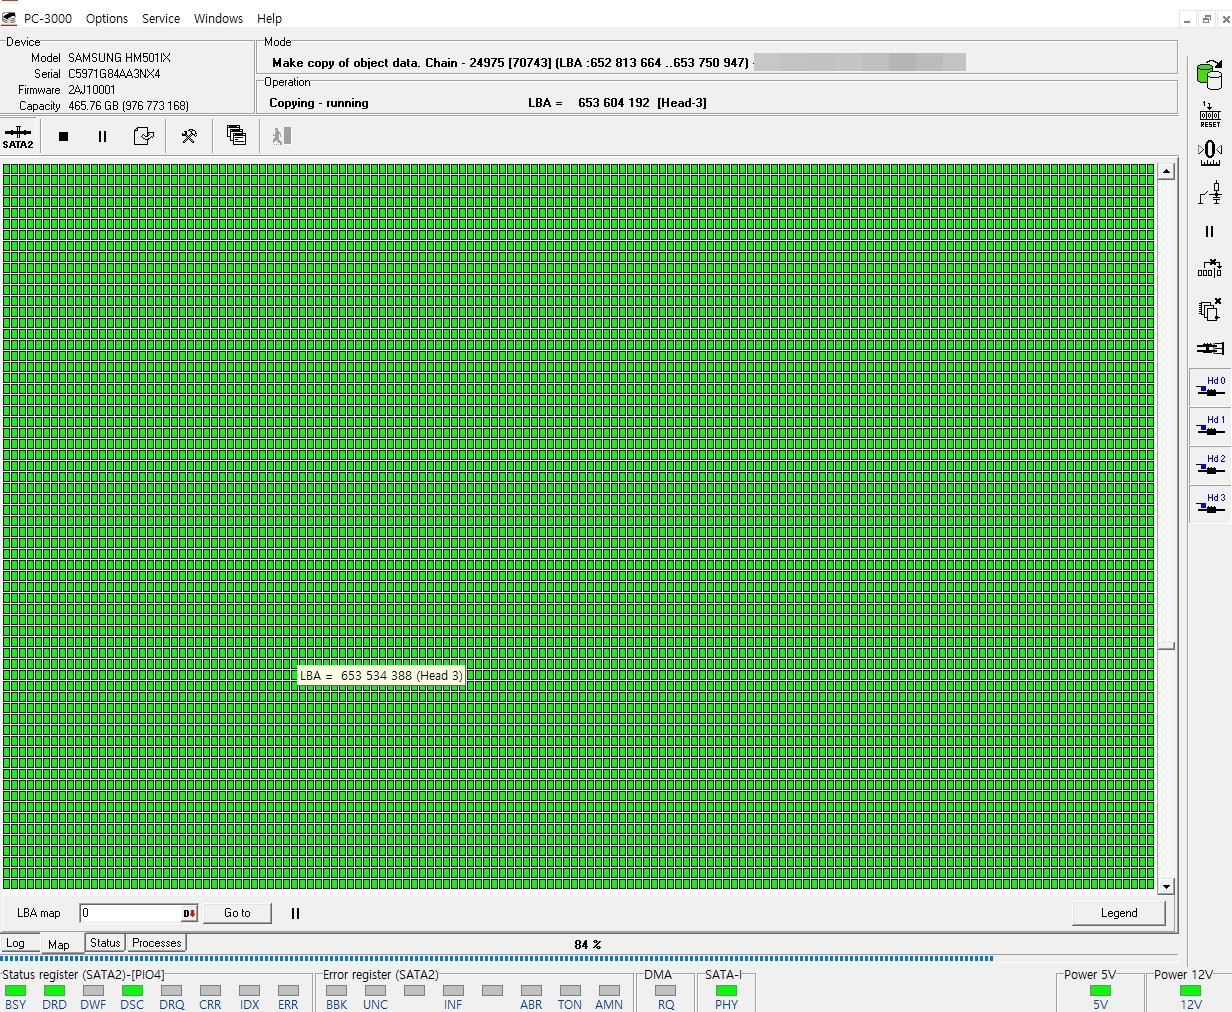Click the serial number C5971G84AA3NX4
This screenshot has height=1012, width=1232.
point(114,74)
